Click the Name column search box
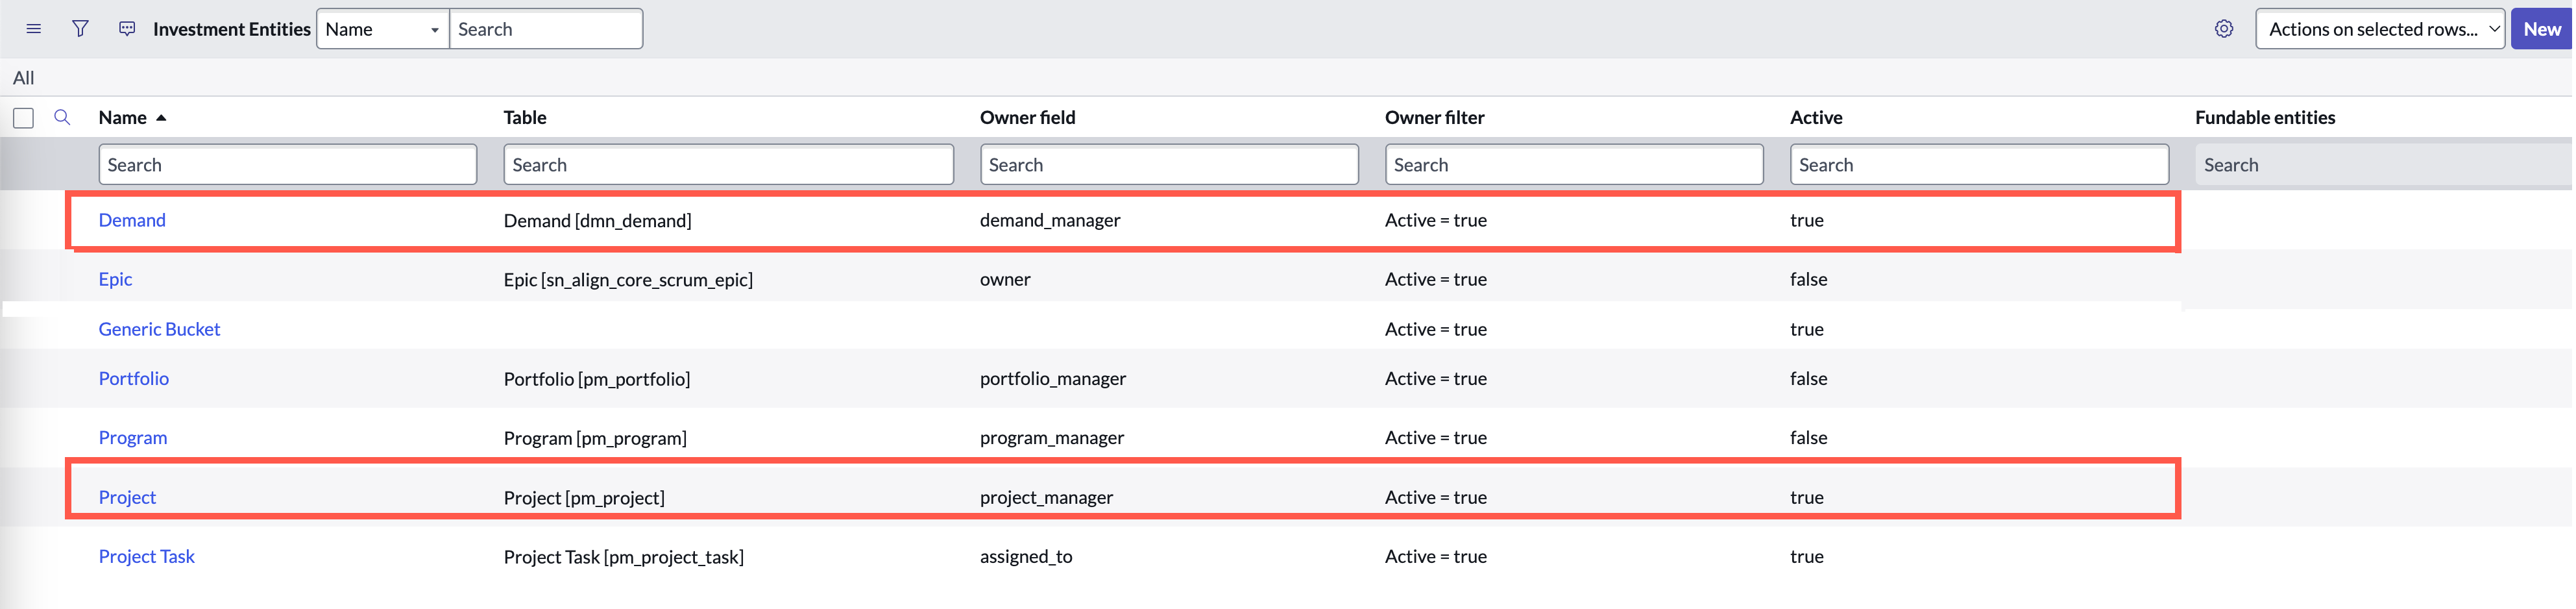2576x609 pixels. pyautogui.click(x=288, y=165)
